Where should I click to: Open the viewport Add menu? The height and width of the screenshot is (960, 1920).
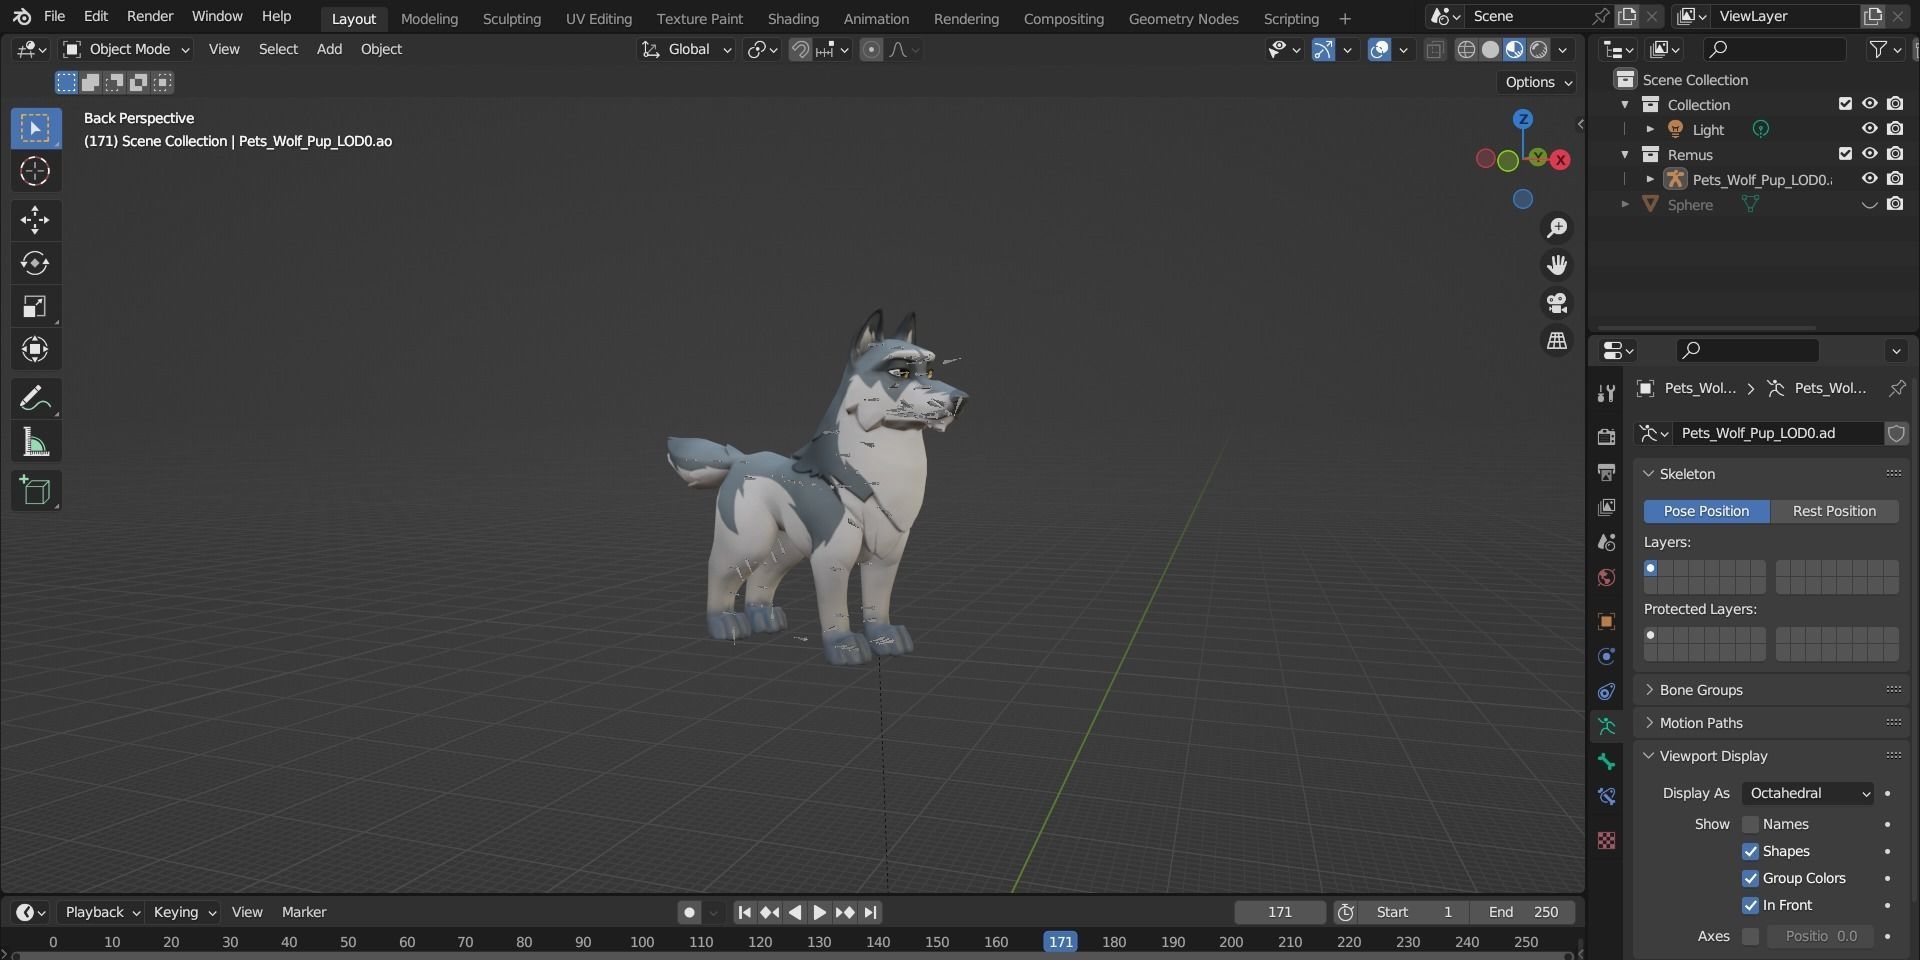(x=329, y=49)
